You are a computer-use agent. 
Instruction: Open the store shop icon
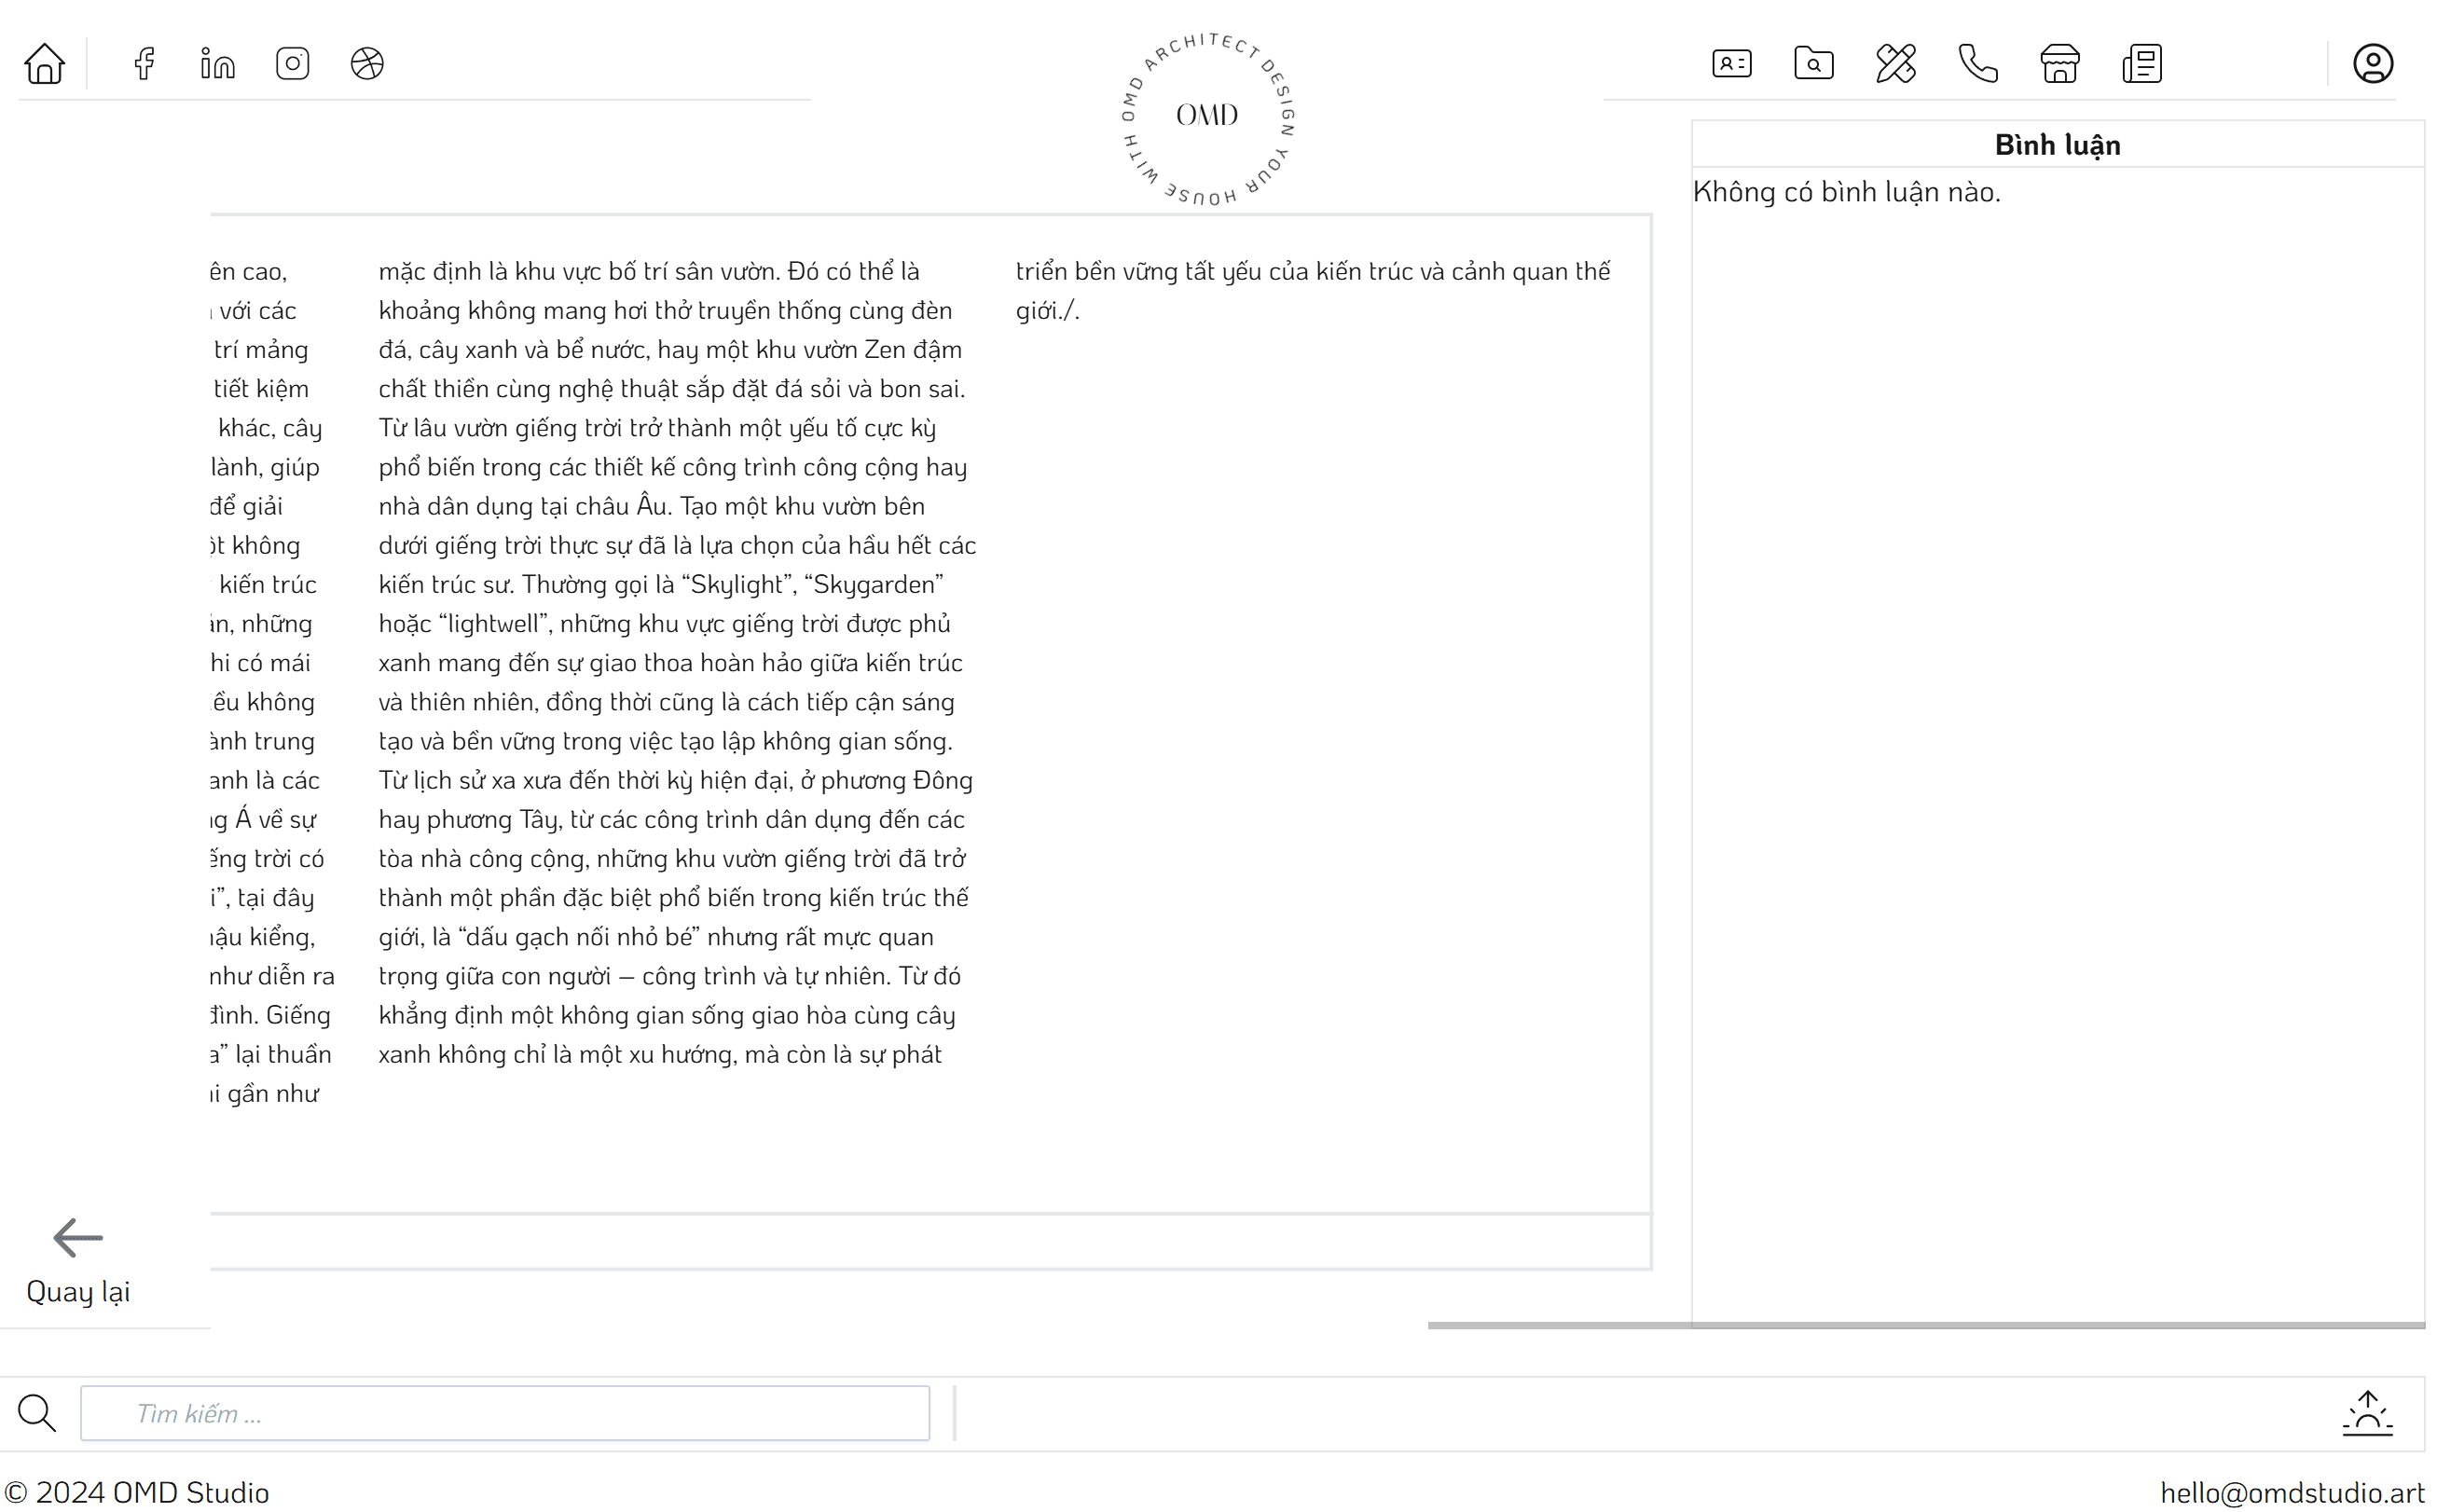point(2059,63)
